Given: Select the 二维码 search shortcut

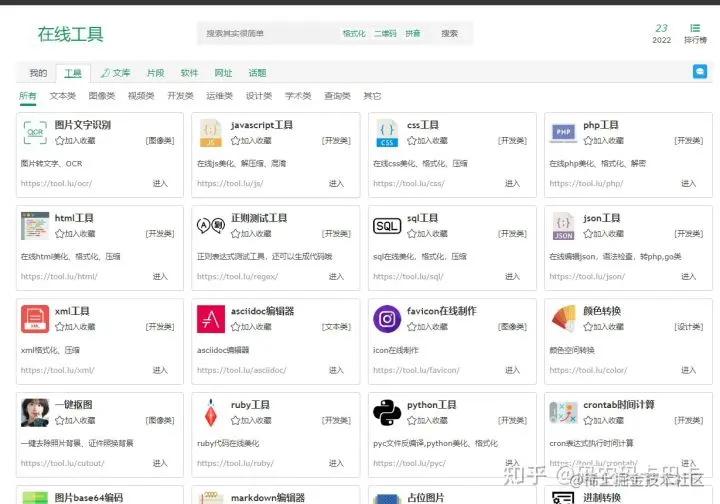Looking at the screenshot, I should coord(385,34).
